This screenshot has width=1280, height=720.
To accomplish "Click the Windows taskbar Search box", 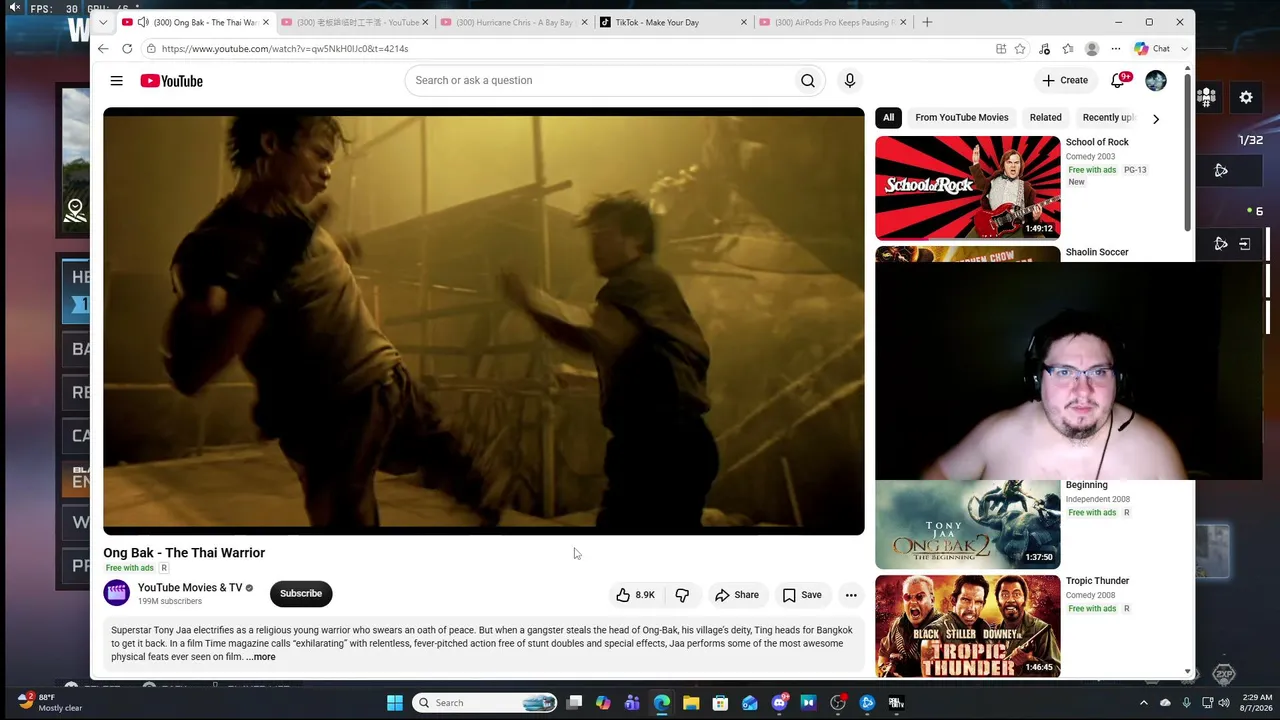I will coord(485,703).
